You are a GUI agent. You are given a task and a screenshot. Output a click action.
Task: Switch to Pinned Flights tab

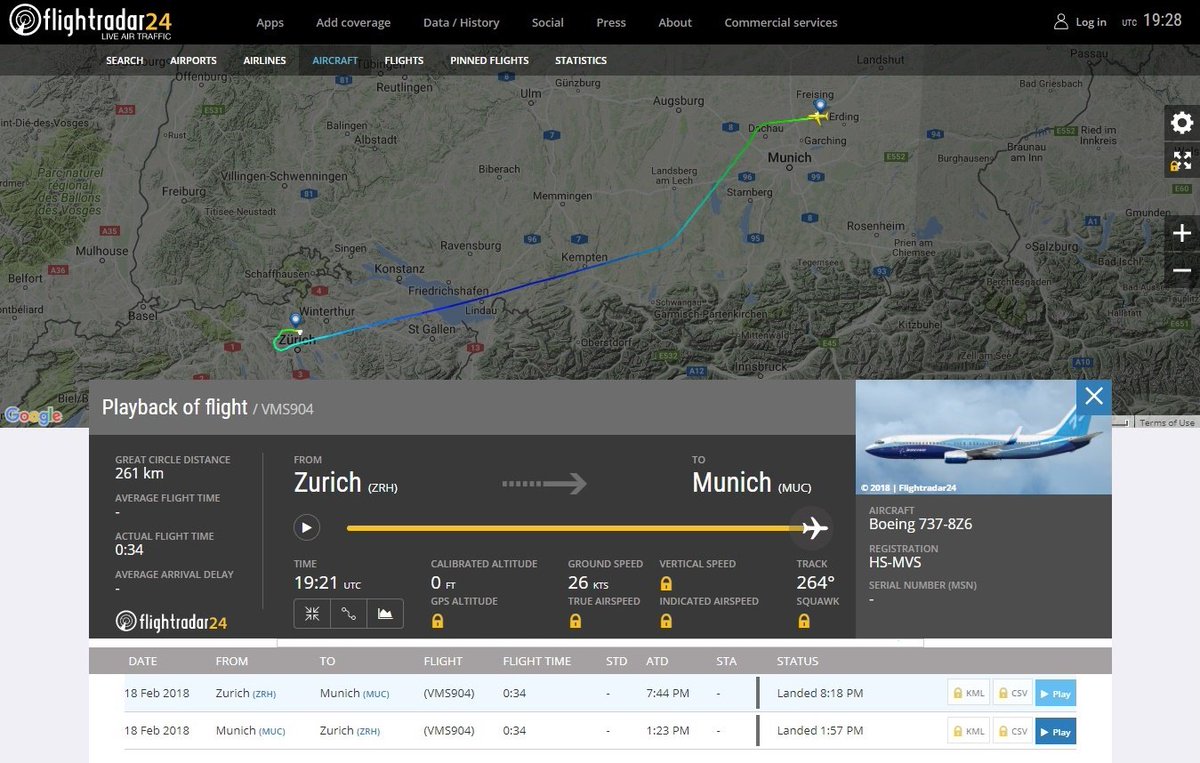pos(489,60)
